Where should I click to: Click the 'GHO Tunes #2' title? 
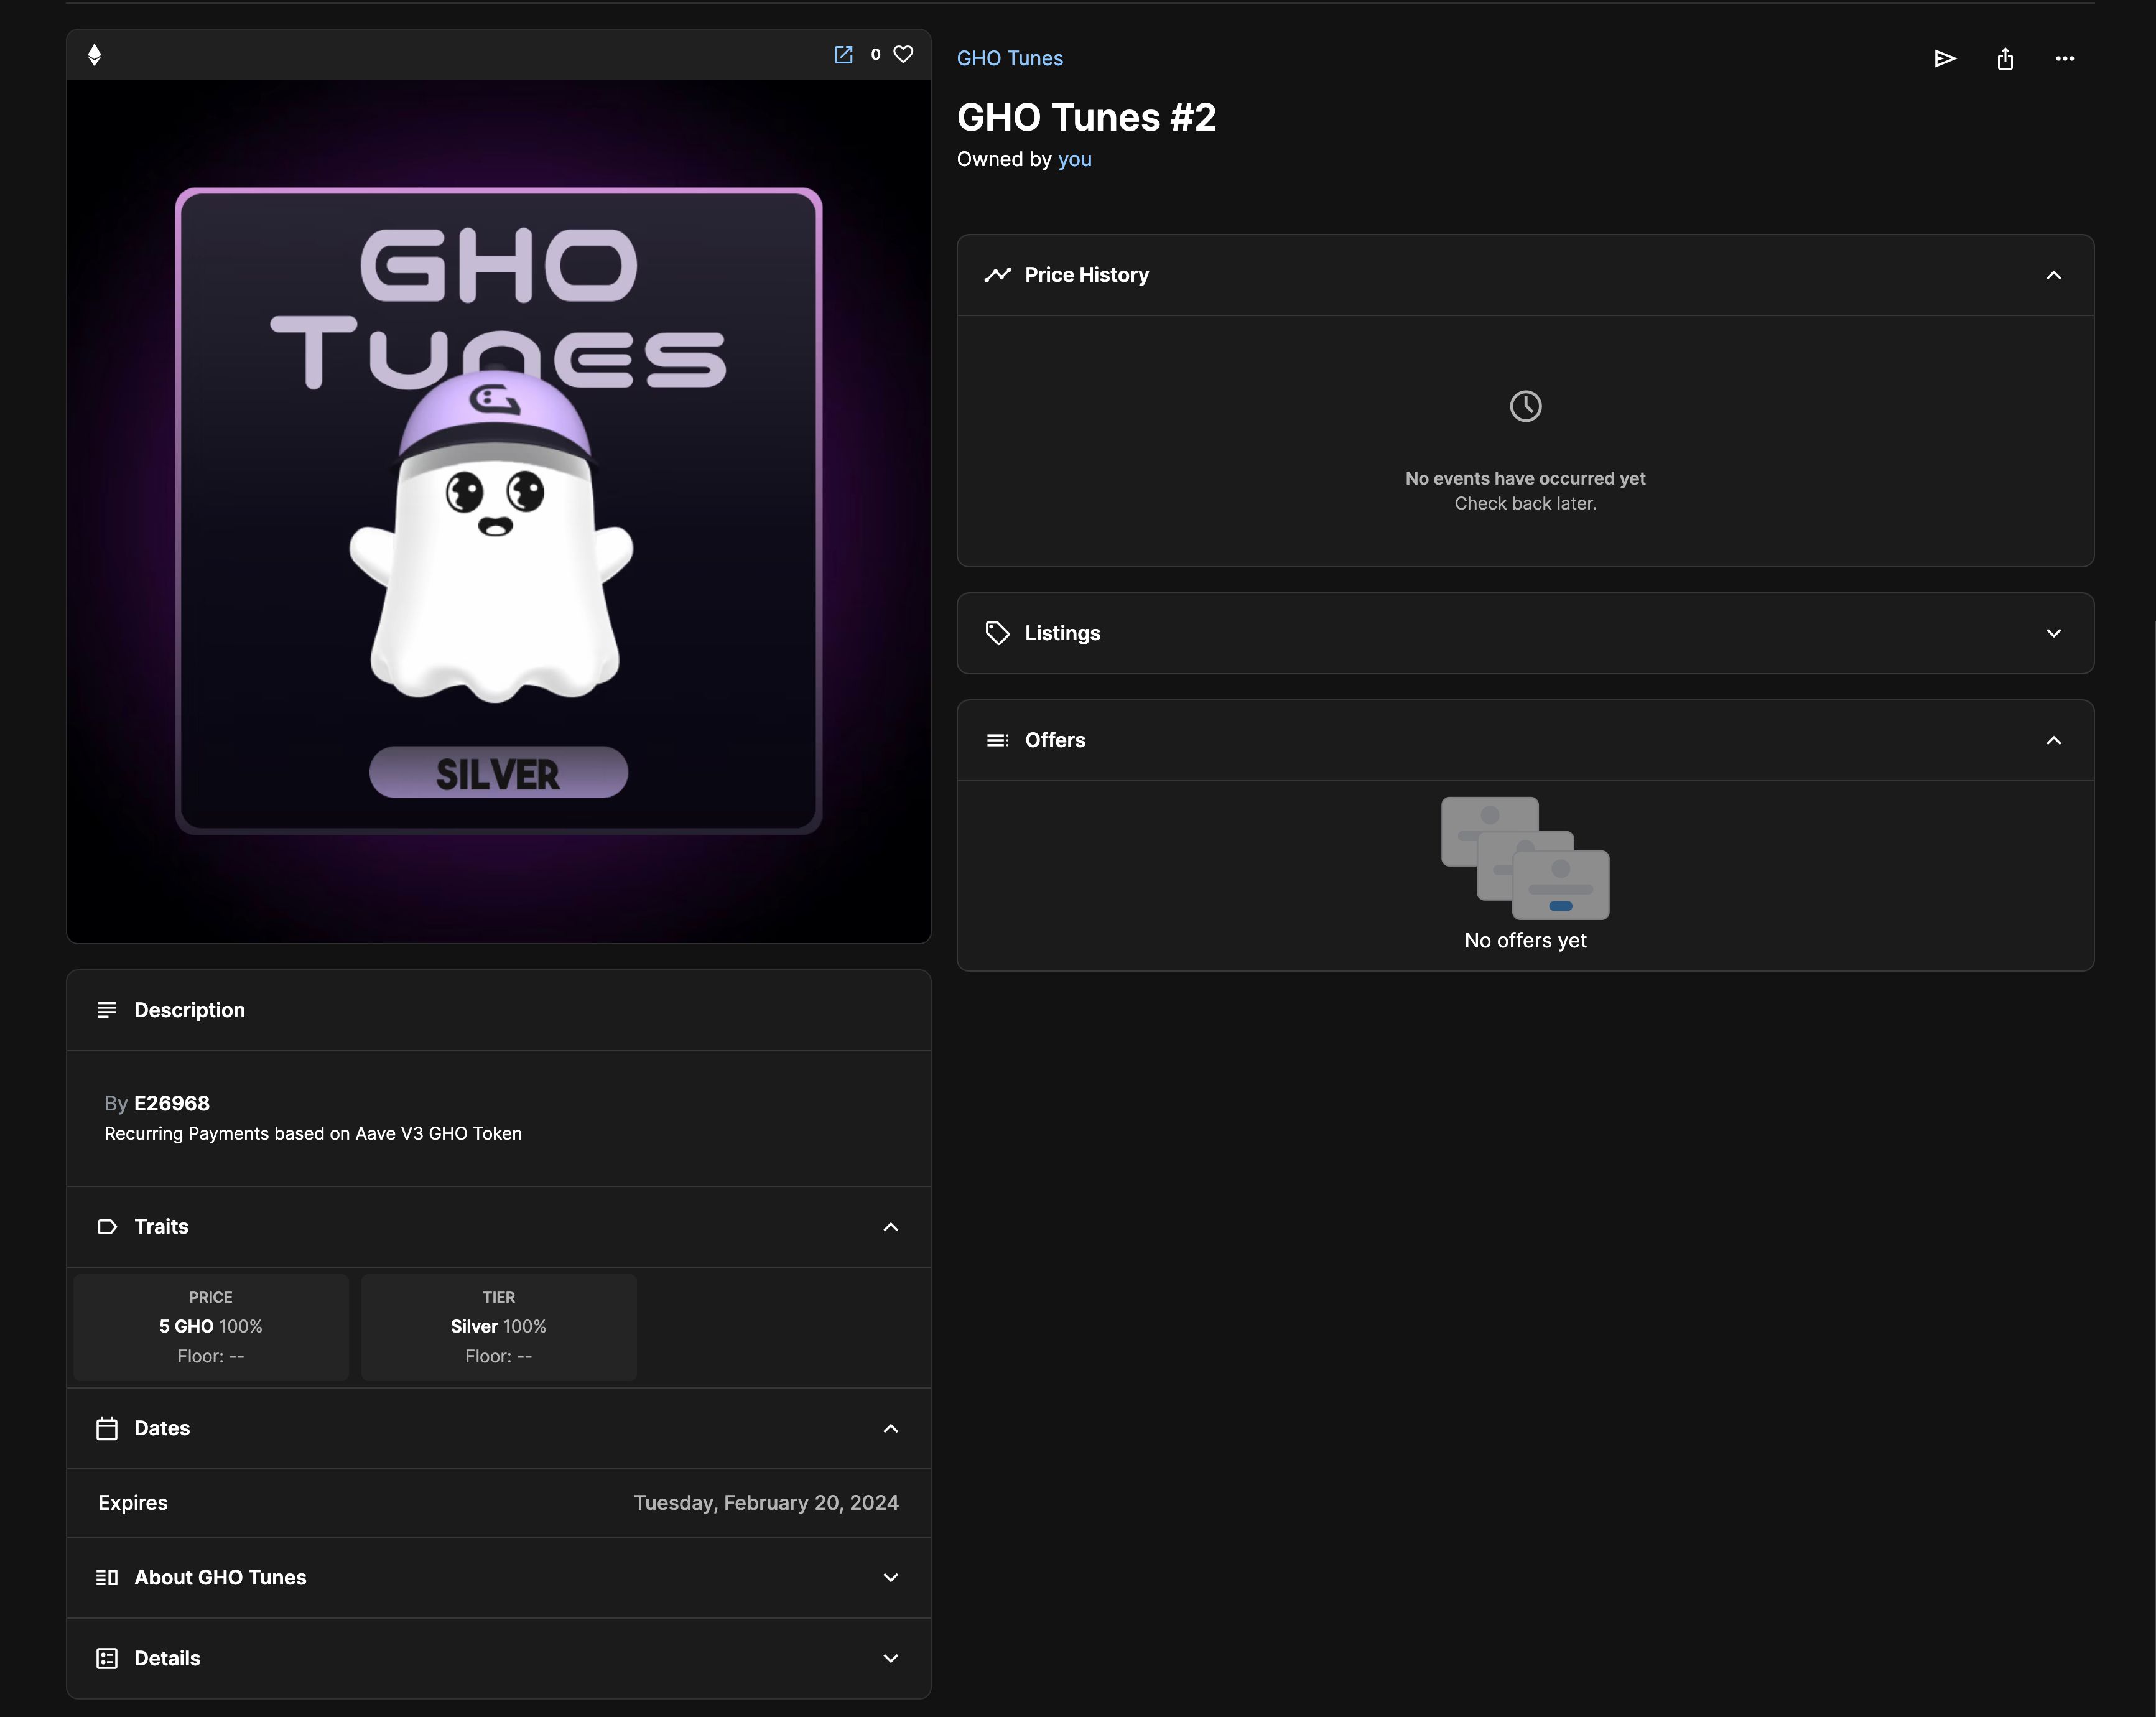1086,117
